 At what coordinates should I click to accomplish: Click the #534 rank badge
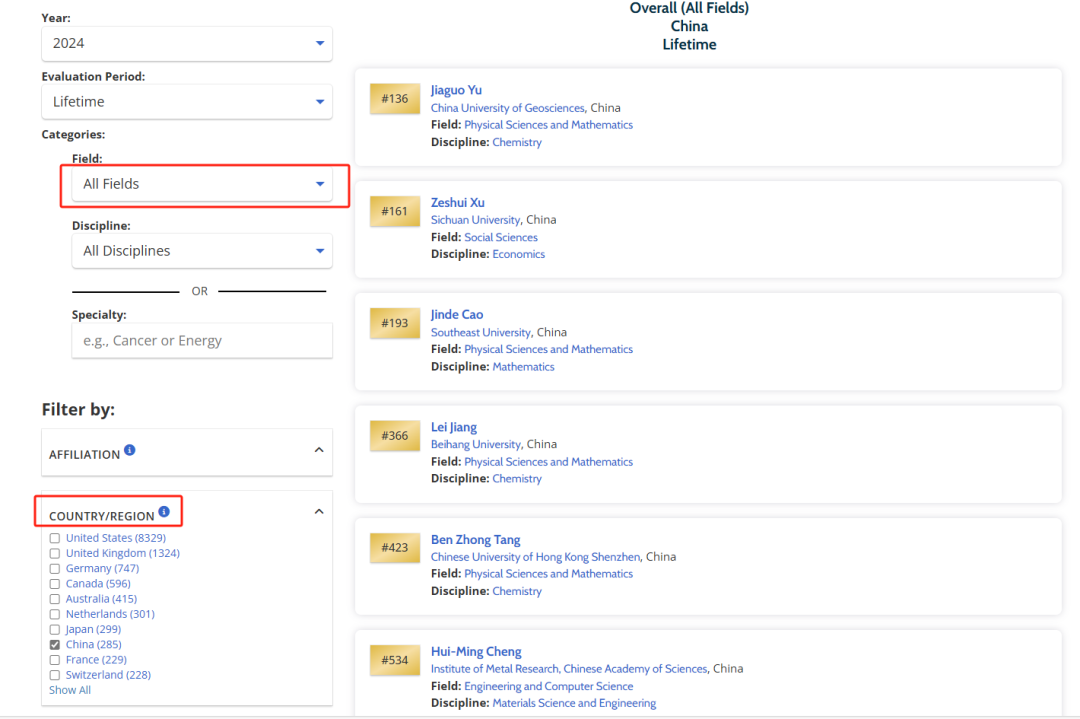pos(395,660)
